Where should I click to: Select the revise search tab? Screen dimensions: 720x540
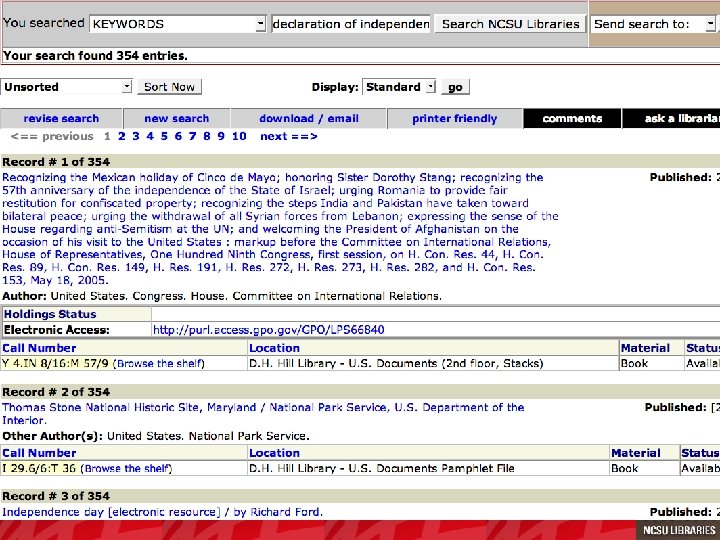tap(61, 118)
